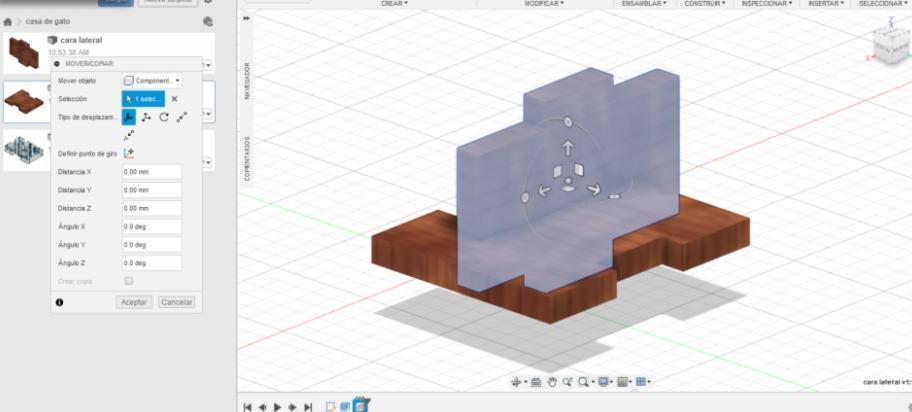
Task: Select the free move displacement type icon
Action: click(x=129, y=117)
